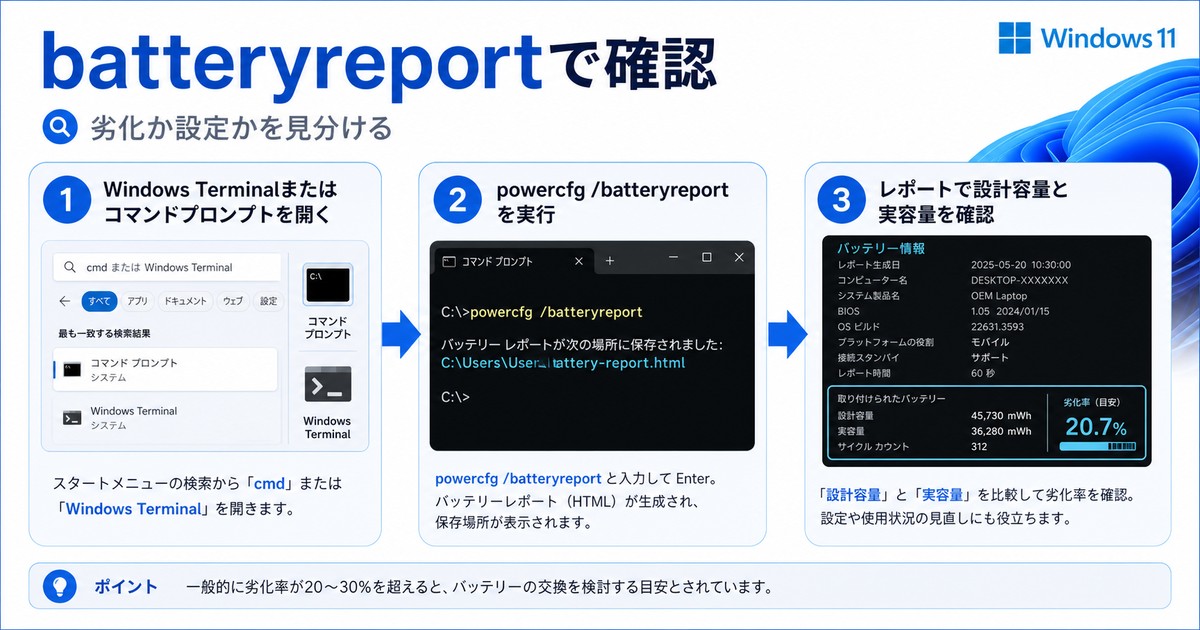
Task: Open a new terminal tab with the plus button
Action: click(x=610, y=260)
